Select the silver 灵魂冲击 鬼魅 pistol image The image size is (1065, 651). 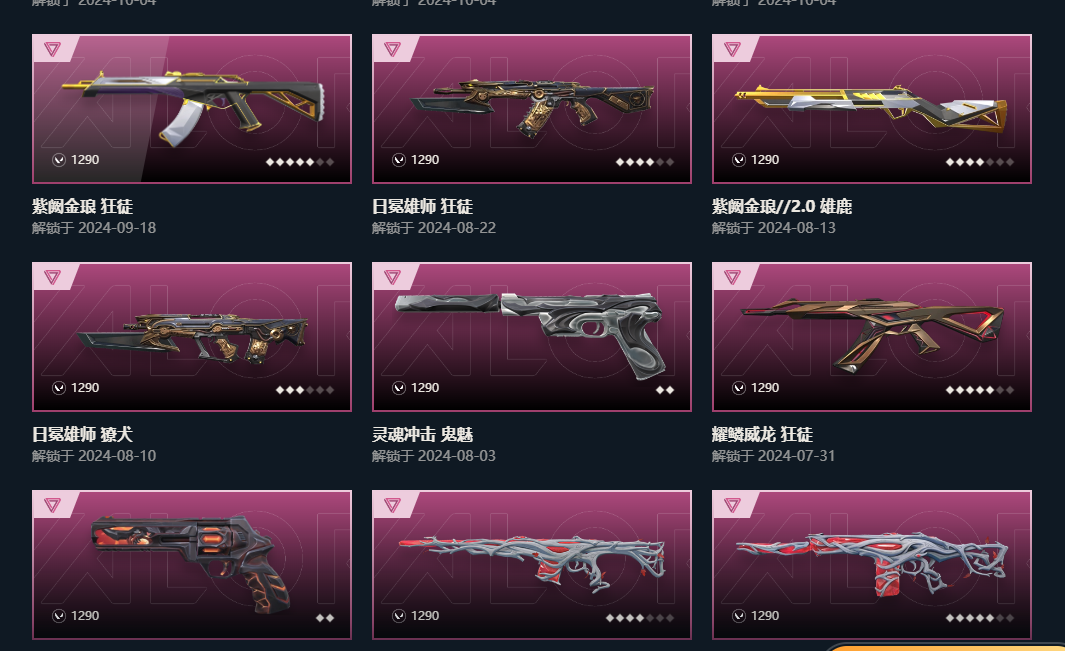tap(531, 334)
